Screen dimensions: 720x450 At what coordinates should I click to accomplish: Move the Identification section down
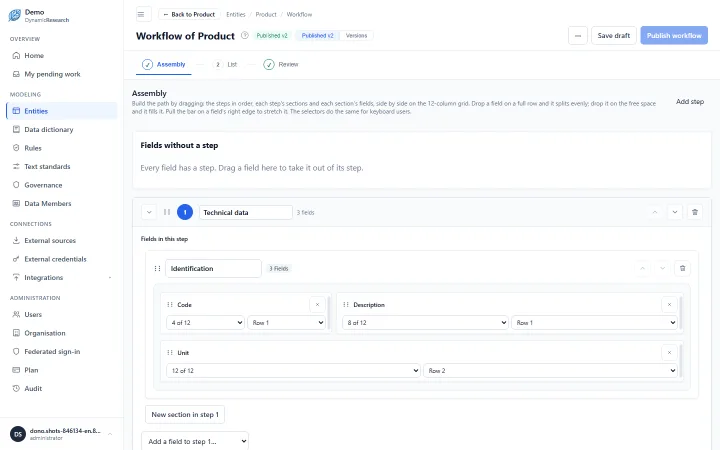pyautogui.click(x=662, y=268)
